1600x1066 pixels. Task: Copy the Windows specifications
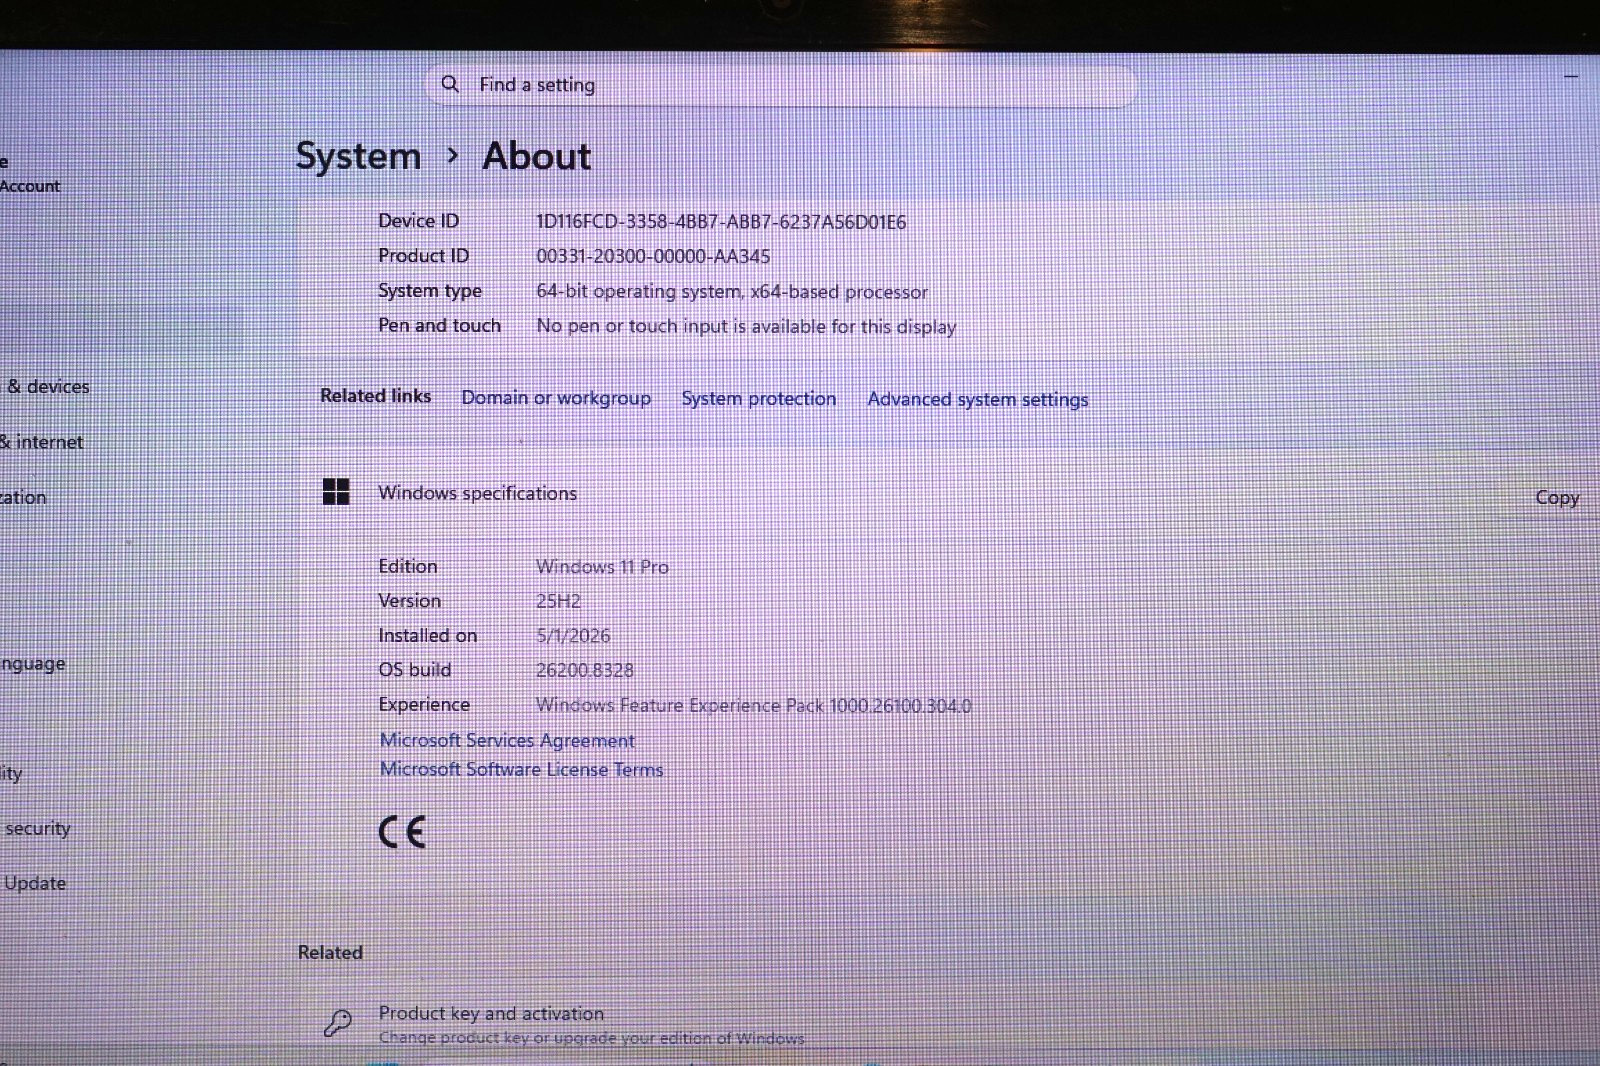1557,497
